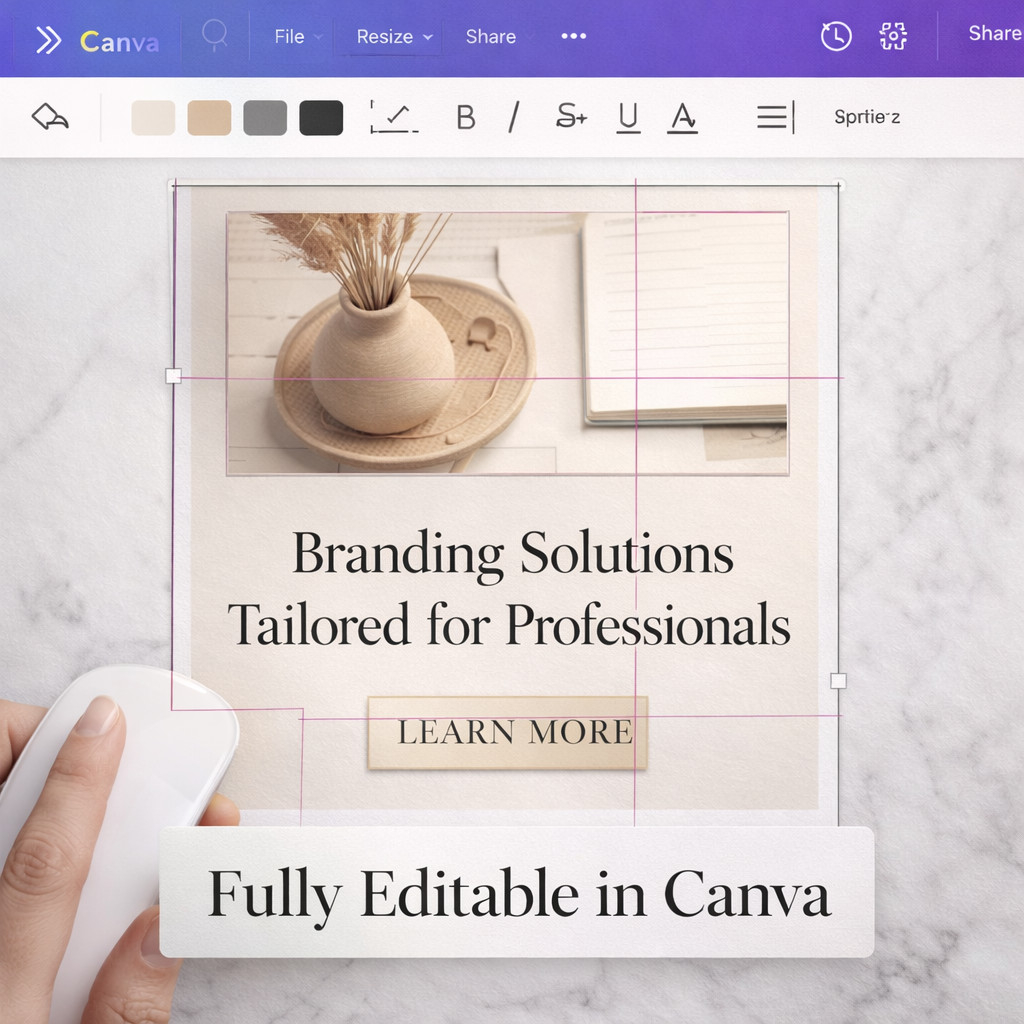Click the right side selection handle

[x=838, y=681]
